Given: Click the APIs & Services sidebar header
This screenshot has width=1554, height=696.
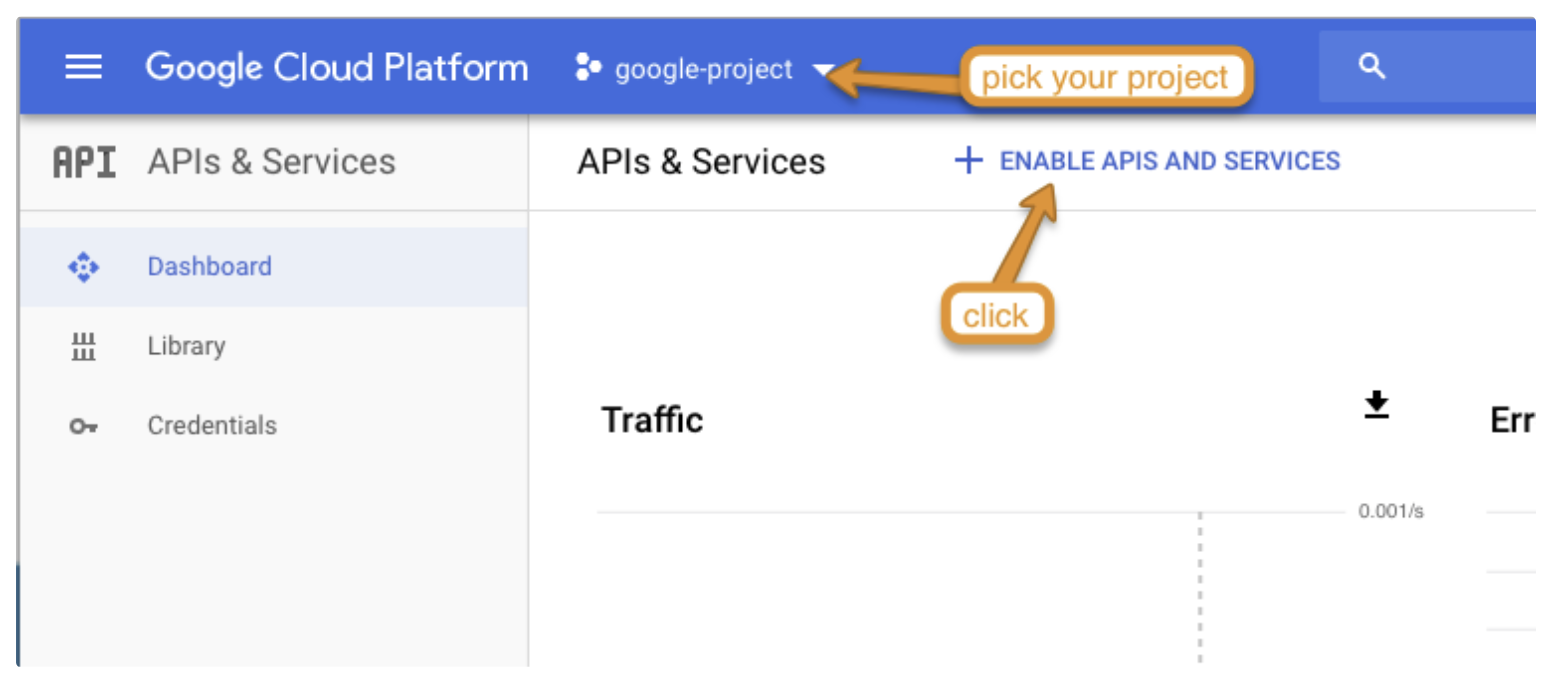Looking at the screenshot, I should [271, 162].
